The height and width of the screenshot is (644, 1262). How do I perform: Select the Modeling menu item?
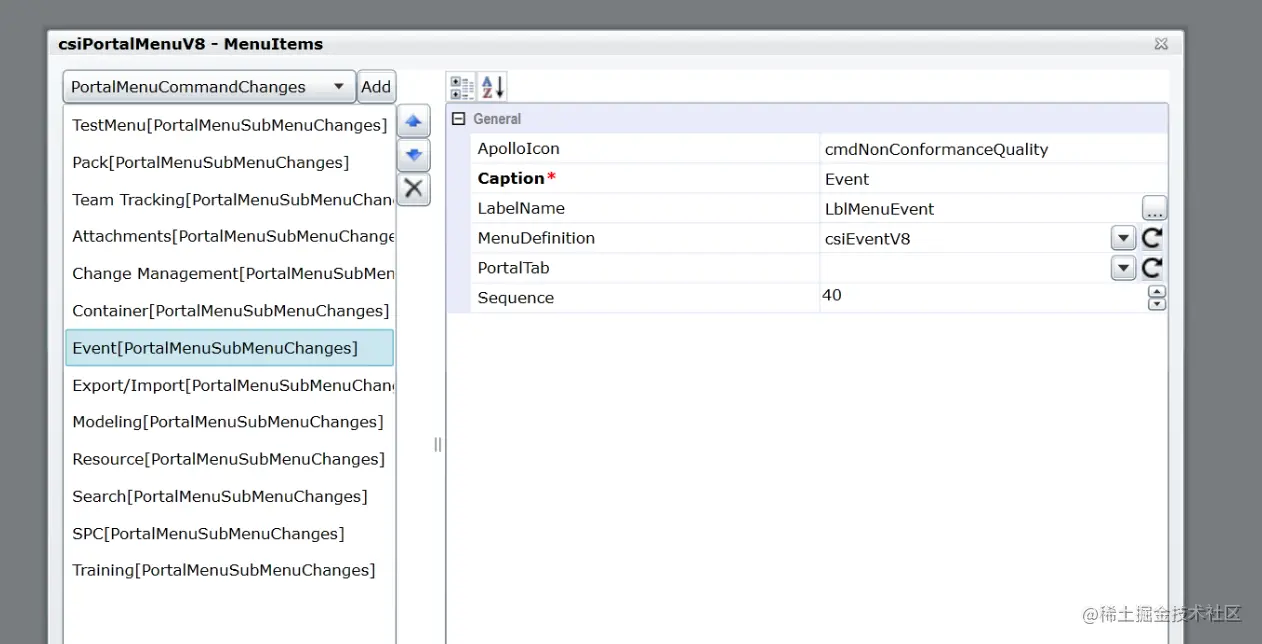[x=229, y=422]
